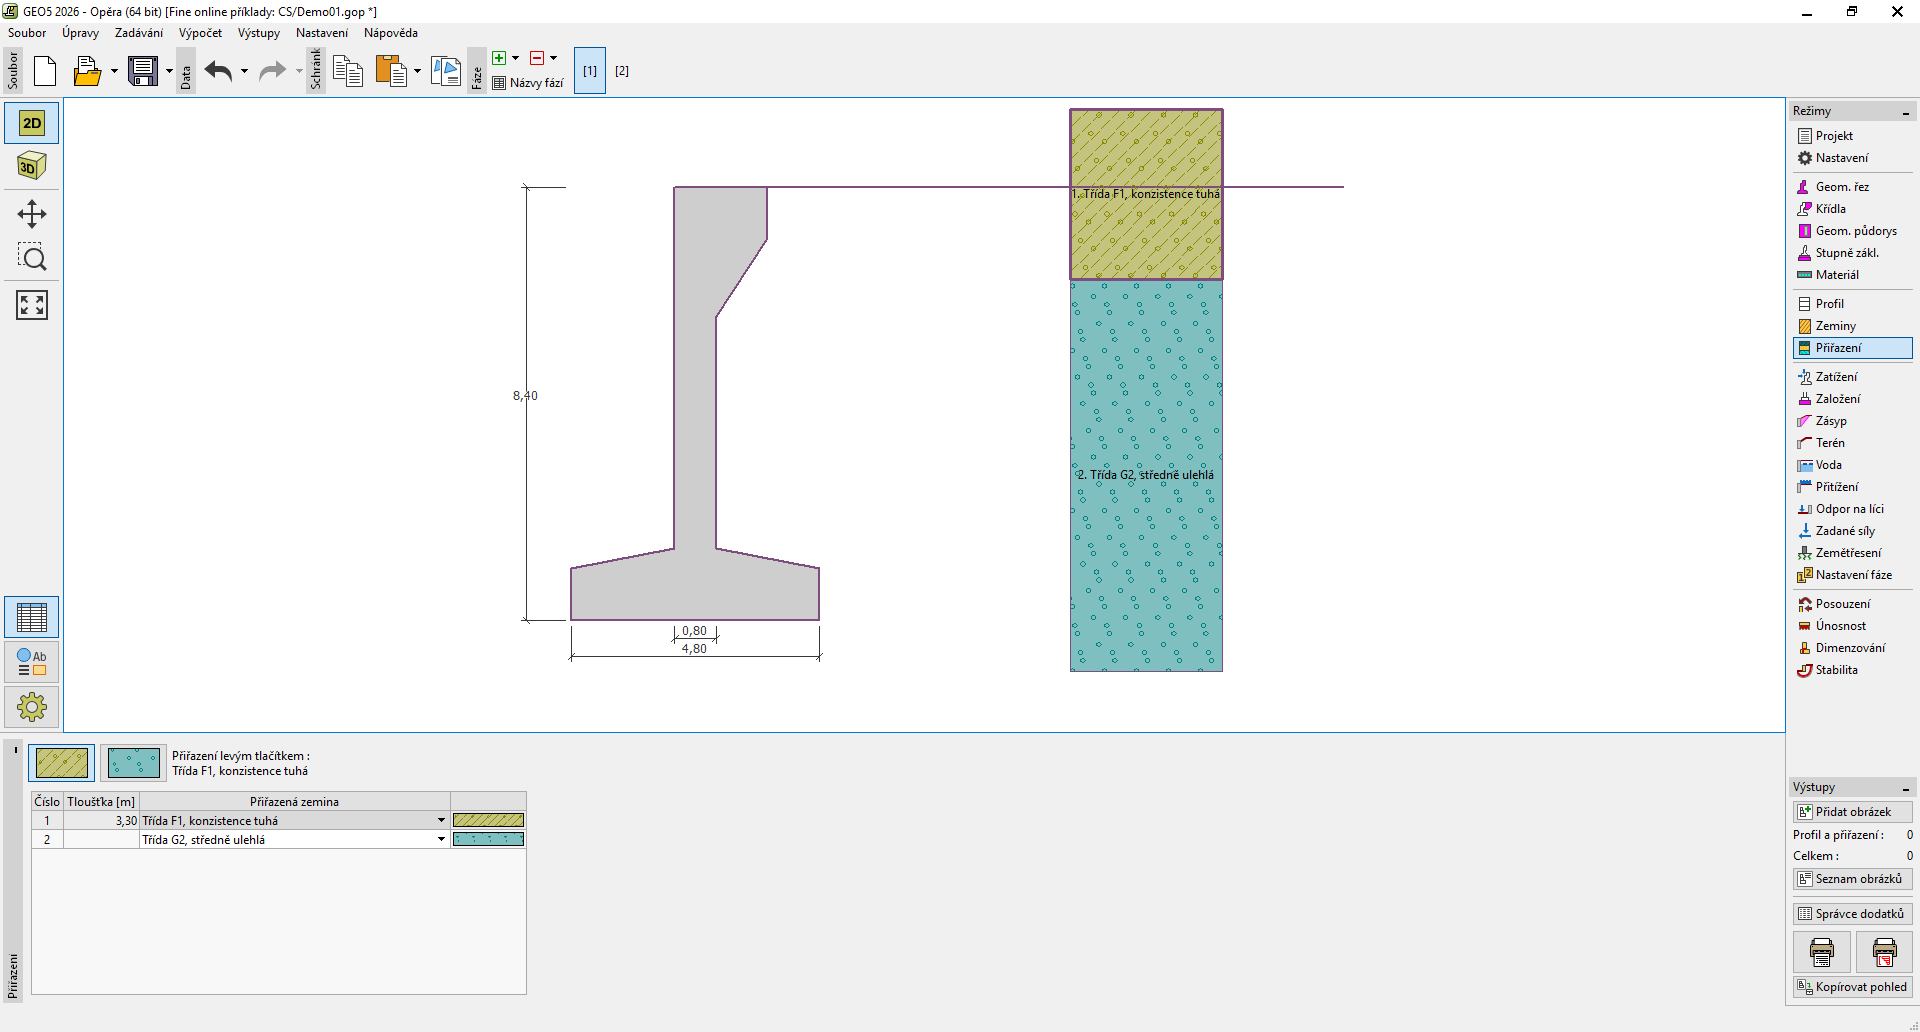
Task: Expand soil dropdown for layer 1
Action: point(441,821)
